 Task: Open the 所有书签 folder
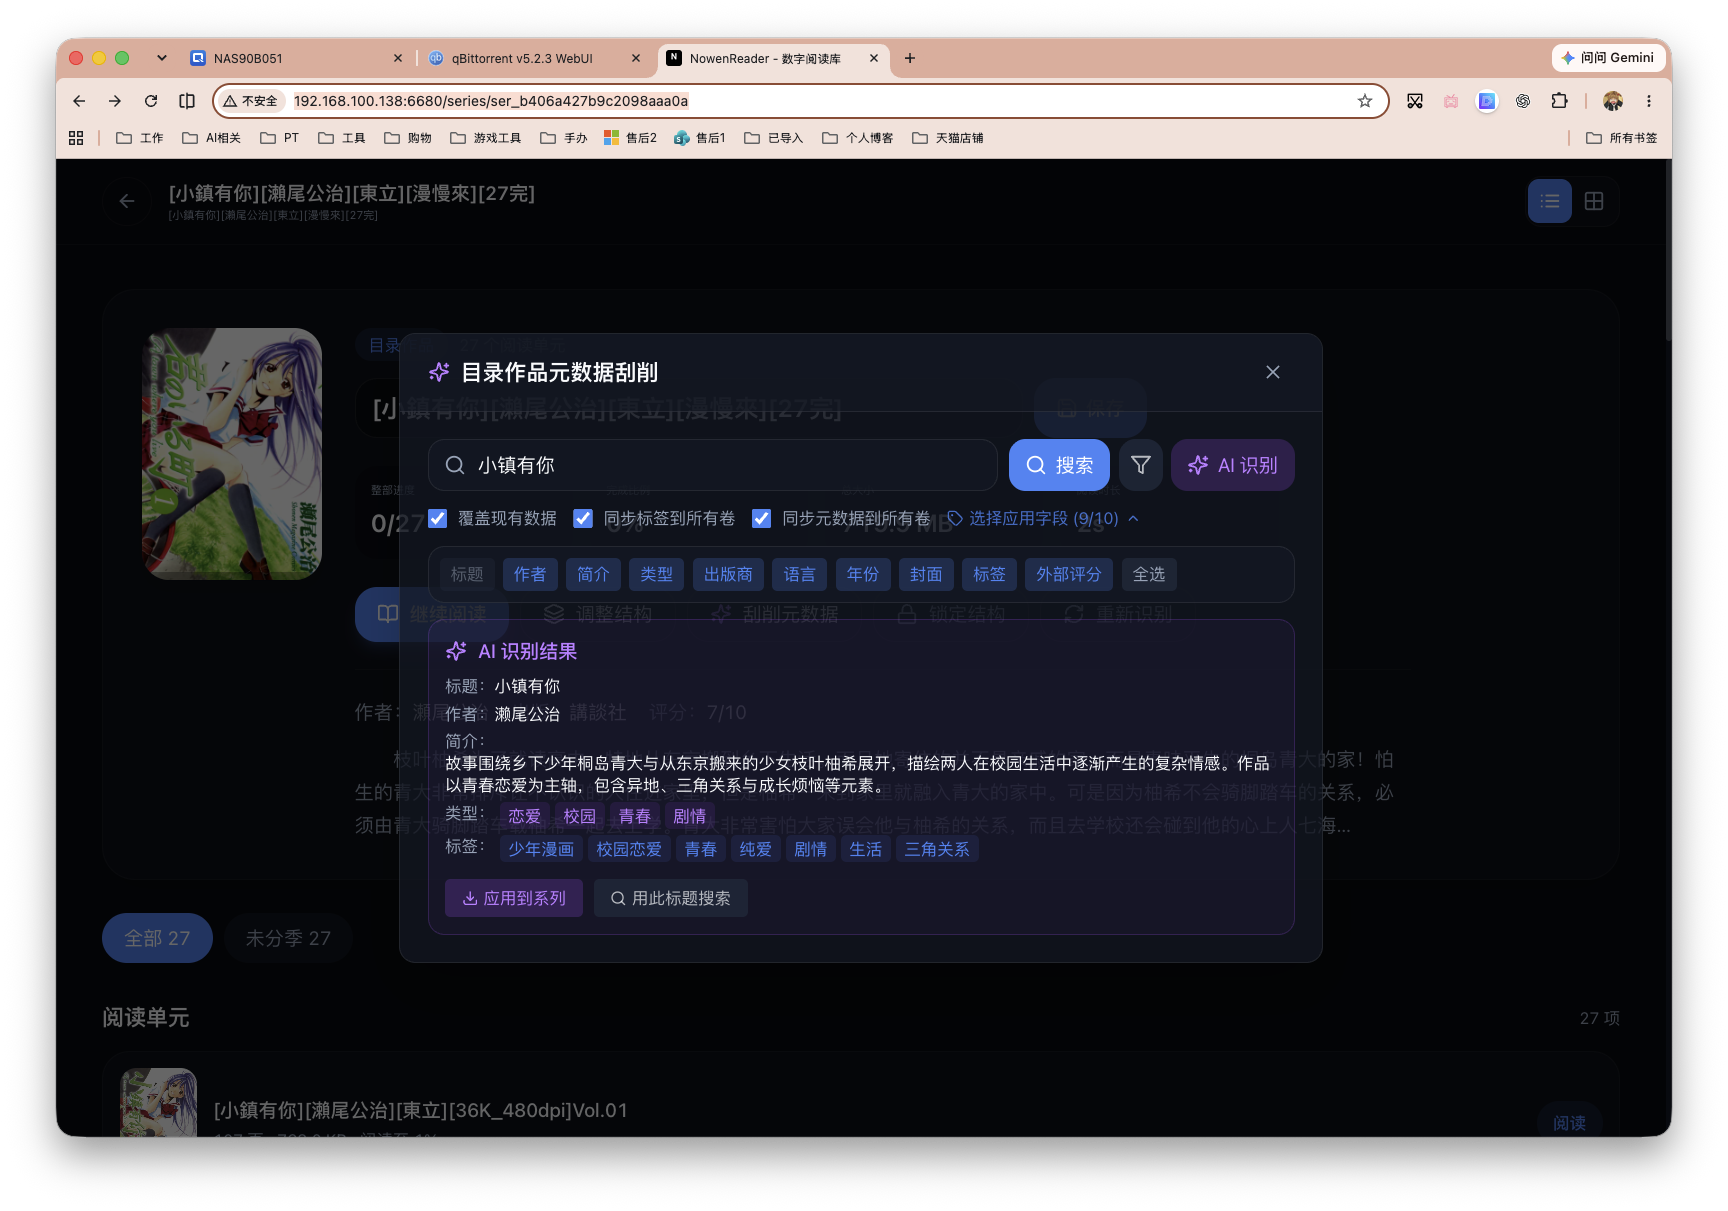[x=1622, y=138]
